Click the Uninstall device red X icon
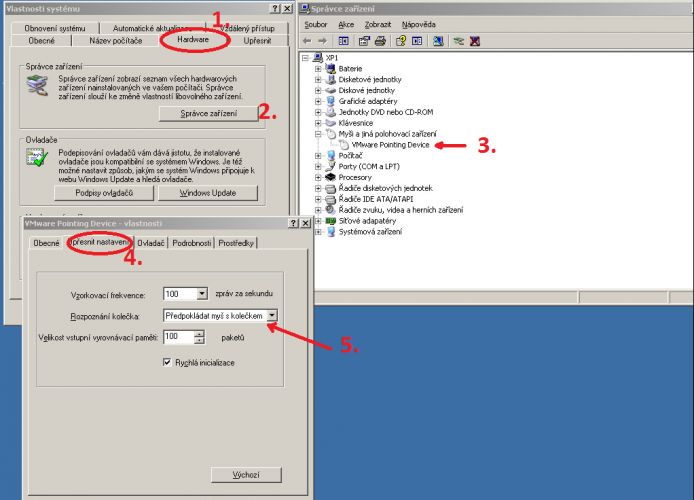Viewport: 694px width, 500px height. tap(475, 41)
